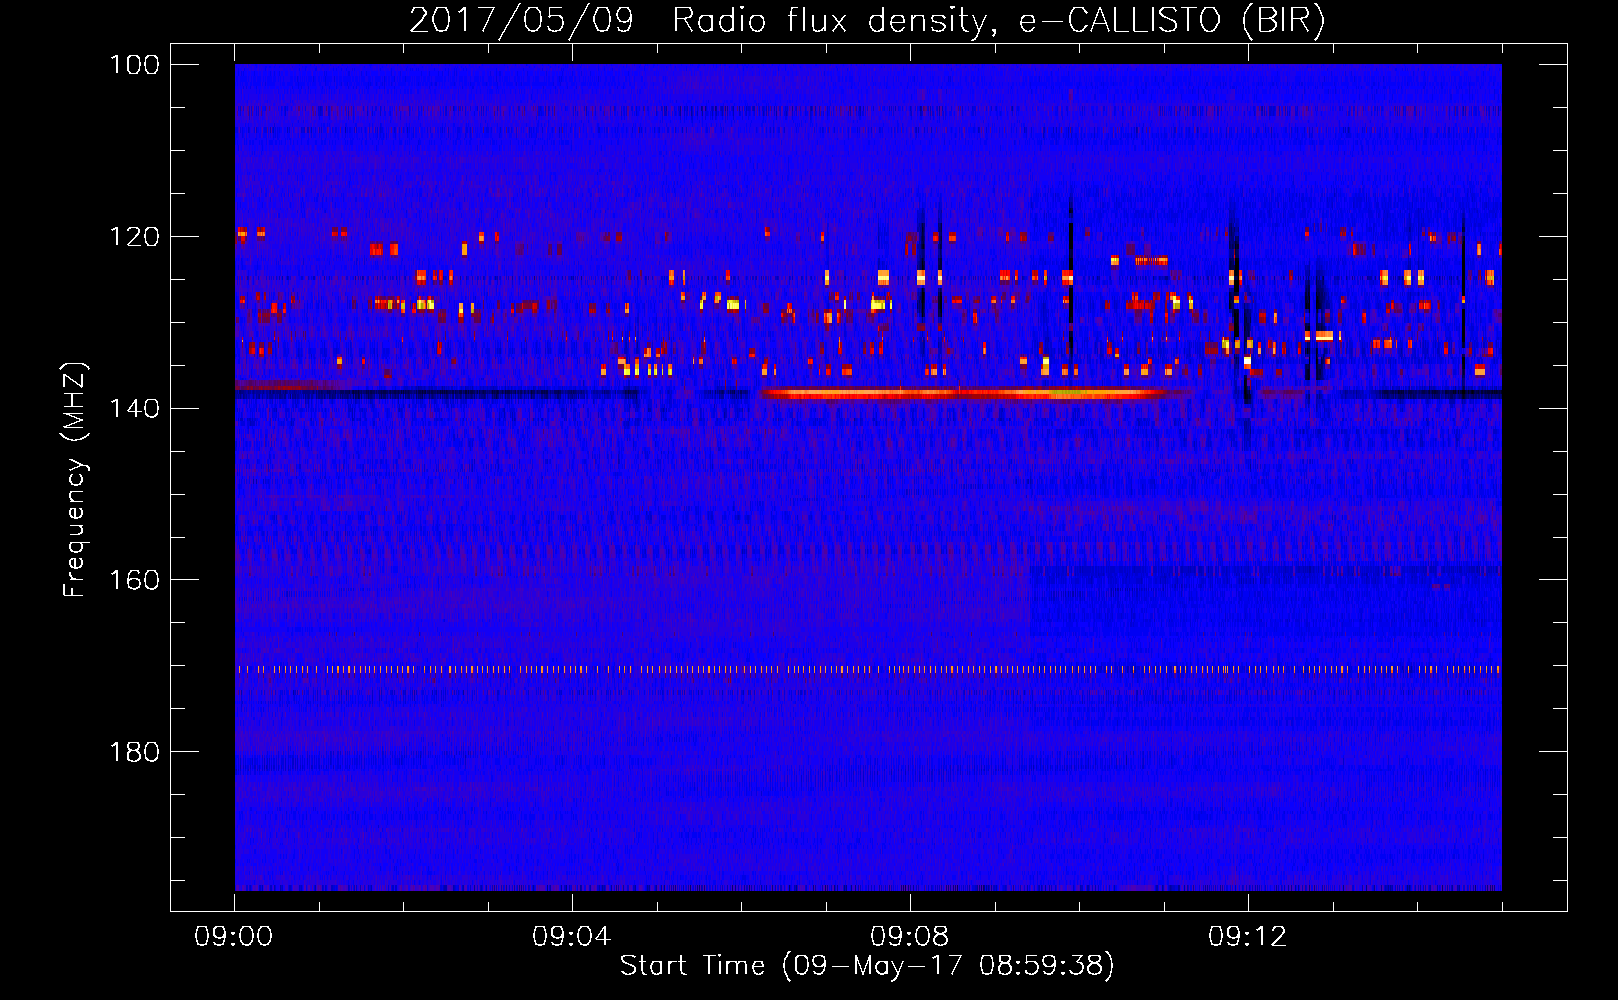Click the '09:04' time tick label
This screenshot has height=1000, width=1618.
(572, 937)
